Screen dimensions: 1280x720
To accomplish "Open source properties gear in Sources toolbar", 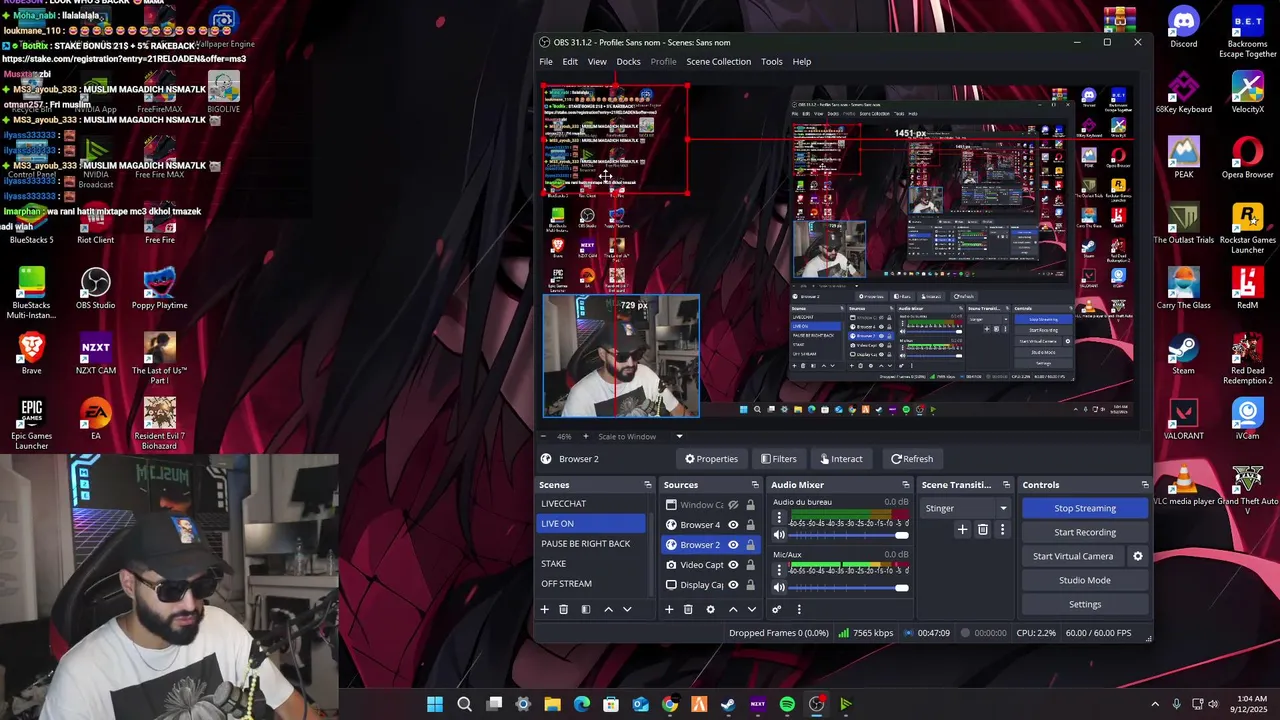I will (711, 609).
